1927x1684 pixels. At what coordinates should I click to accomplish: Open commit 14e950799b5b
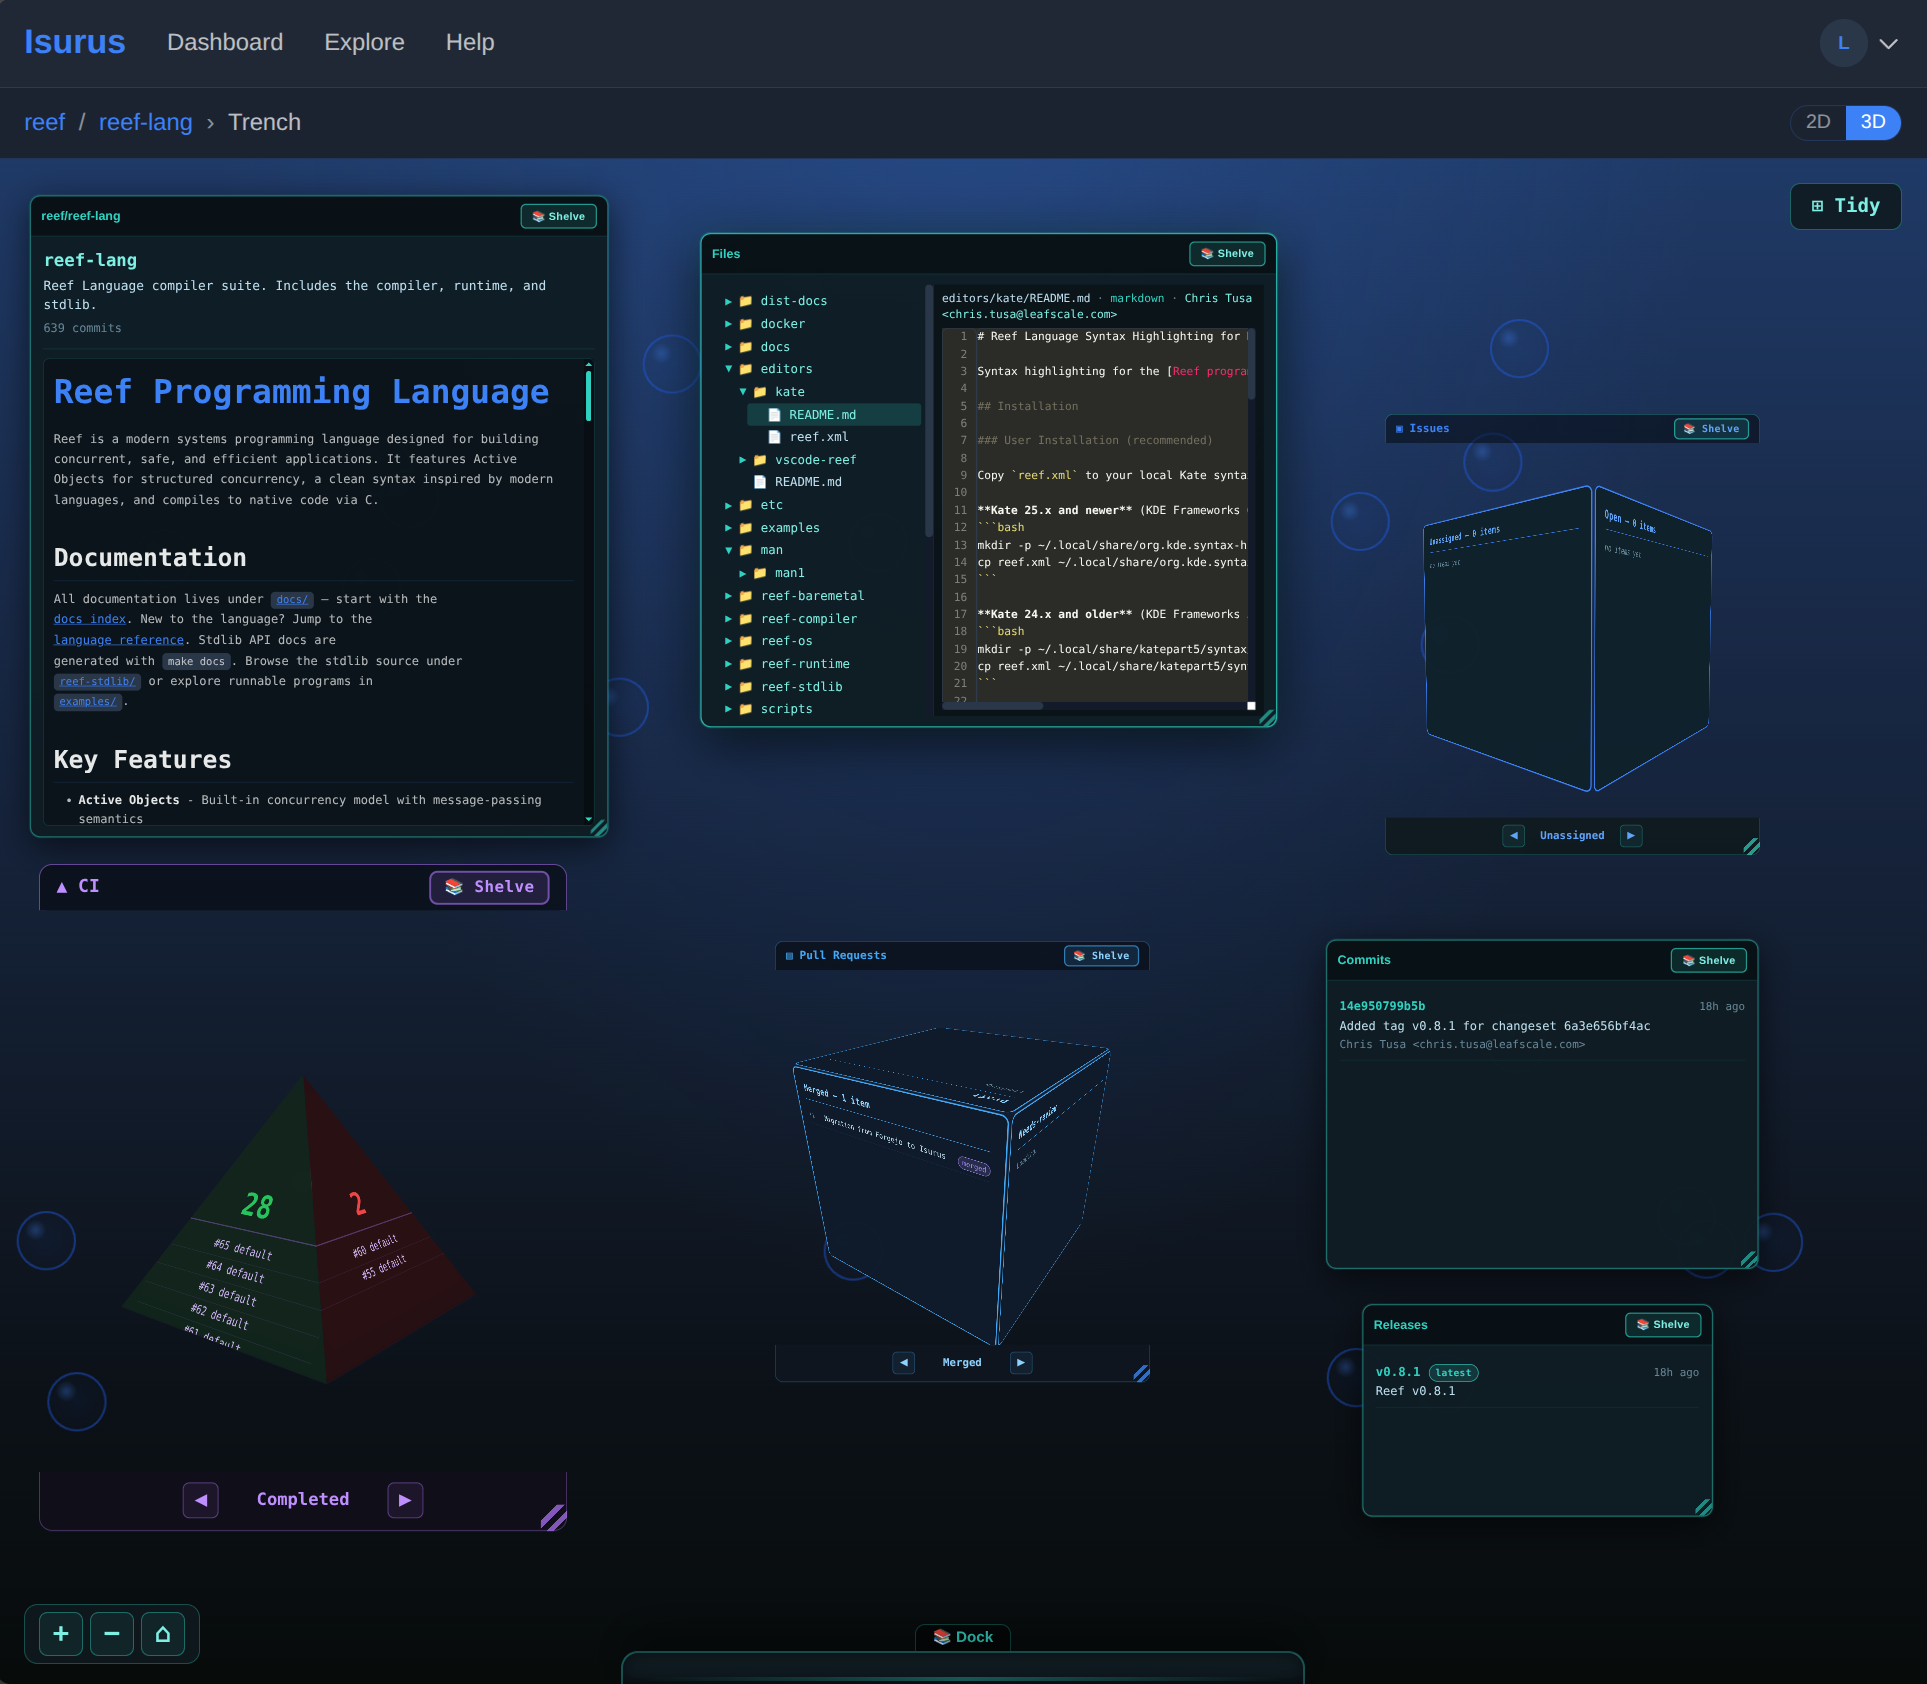pos(1383,1006)
